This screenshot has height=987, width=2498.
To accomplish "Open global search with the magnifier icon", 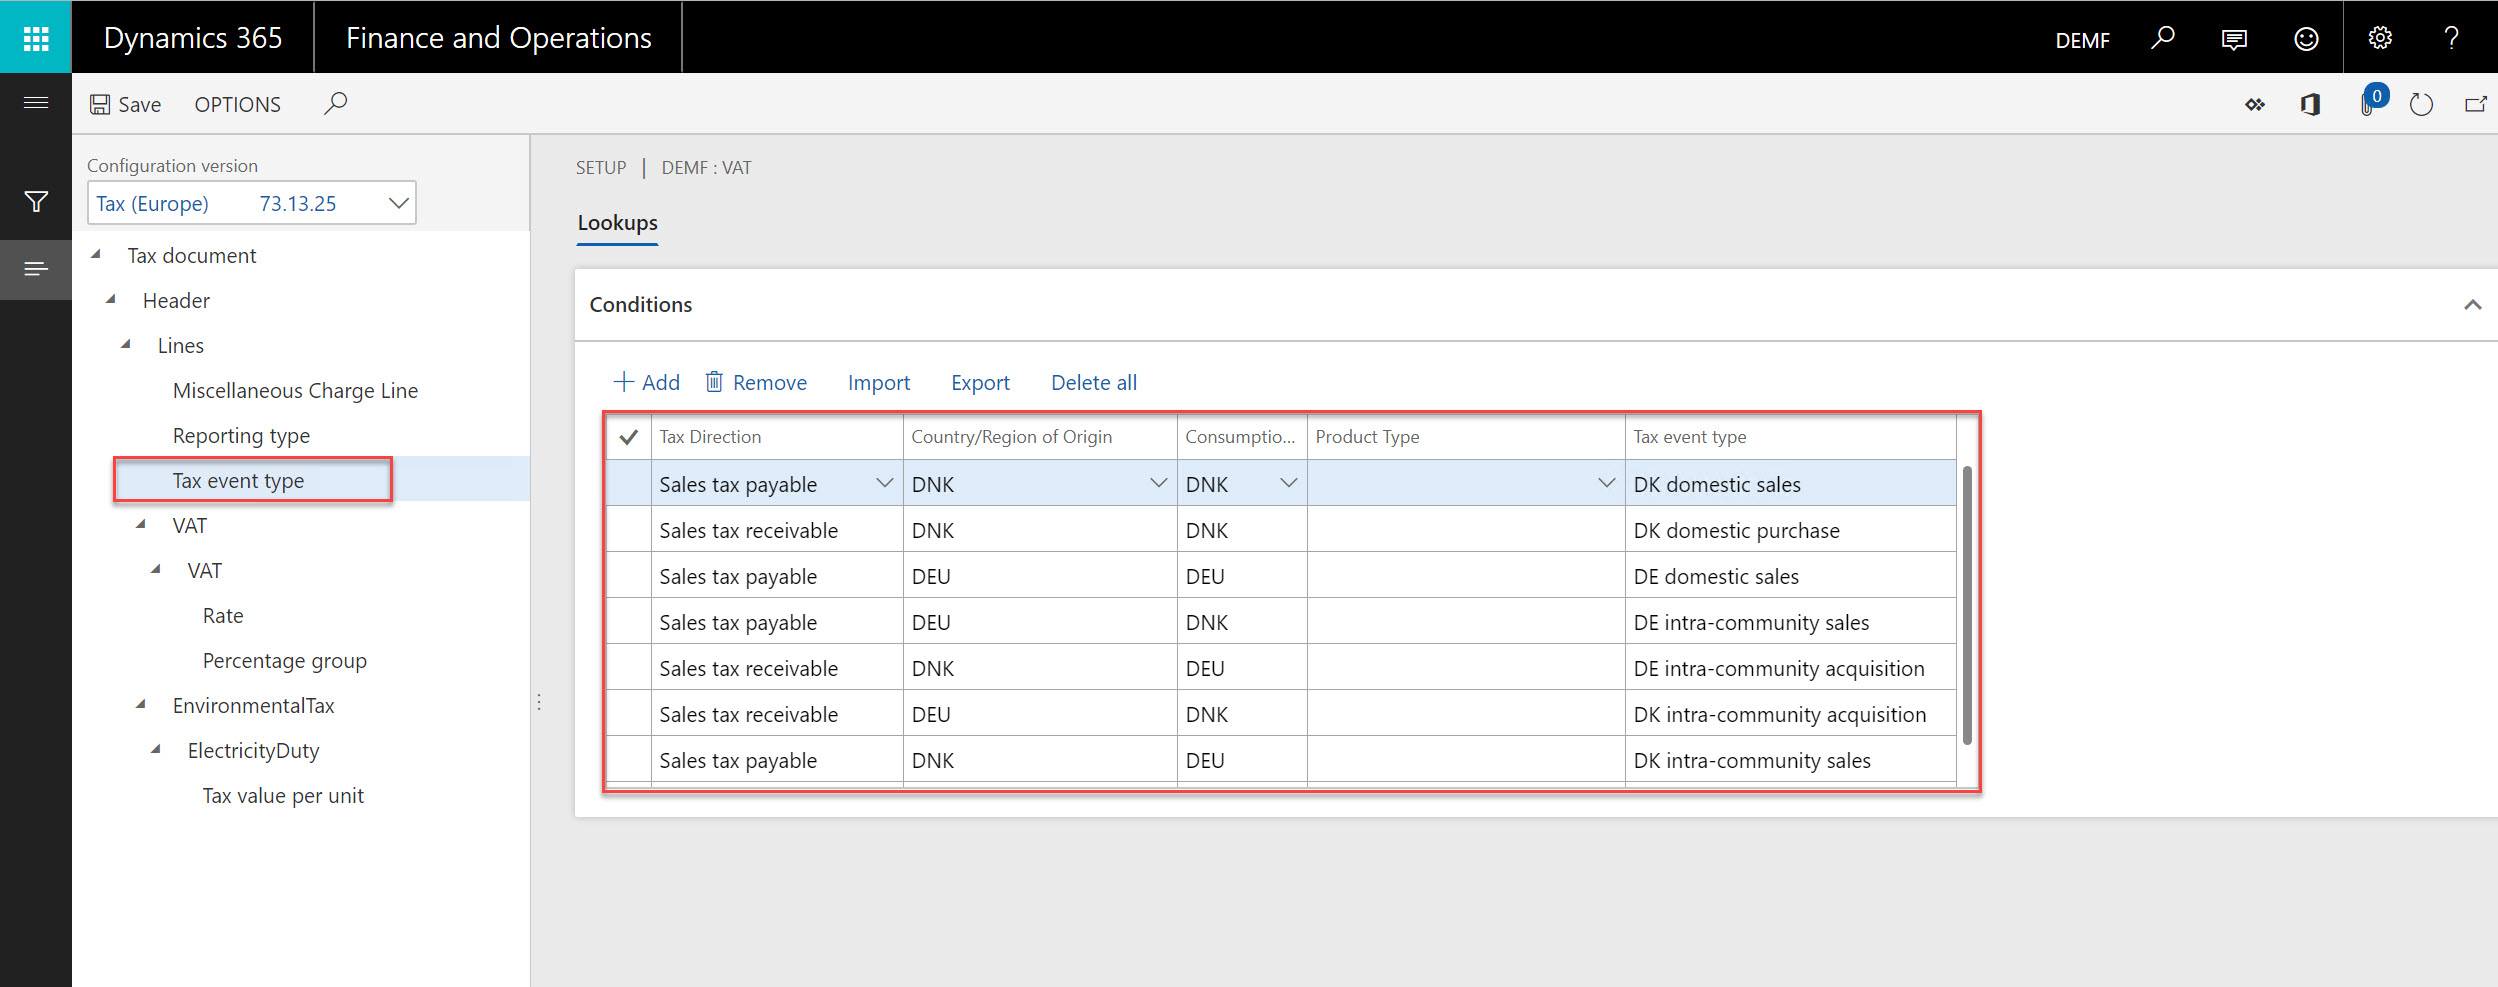I will (2162, 38).
